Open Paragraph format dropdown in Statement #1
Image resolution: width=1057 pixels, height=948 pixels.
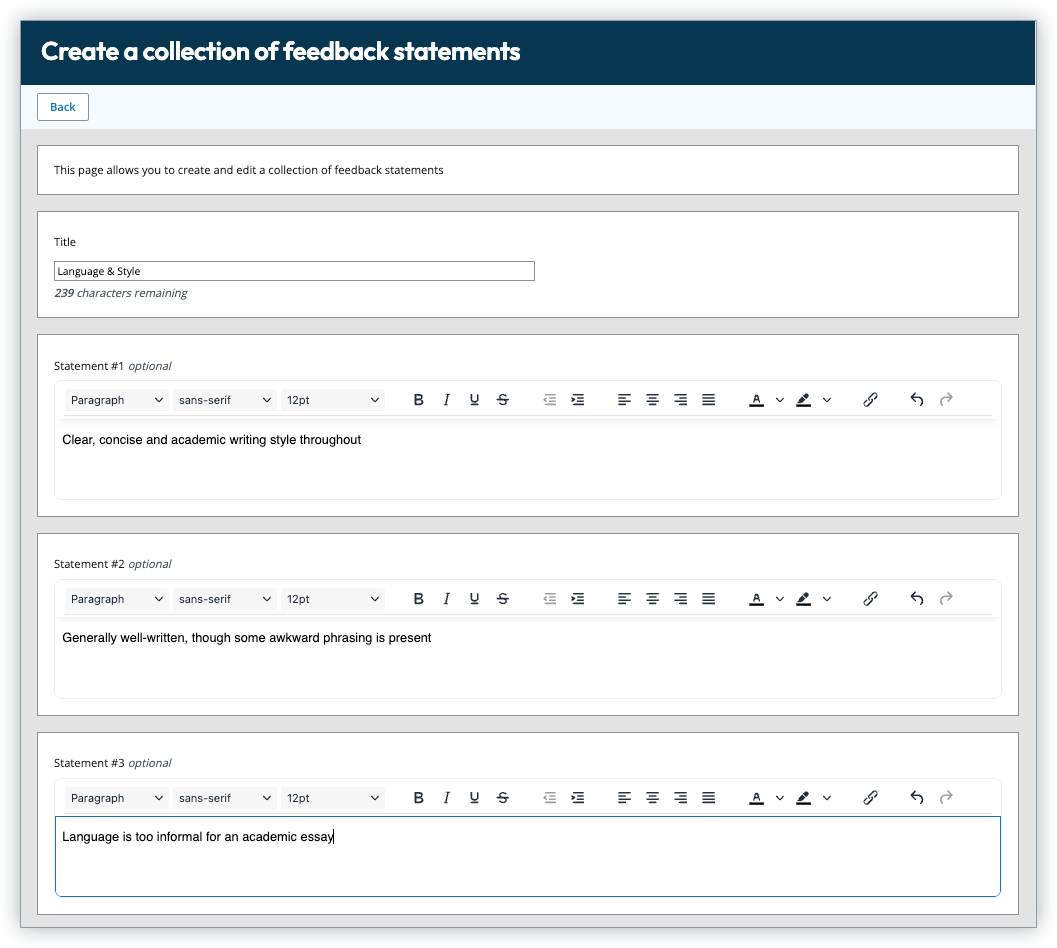pos(117,400)
